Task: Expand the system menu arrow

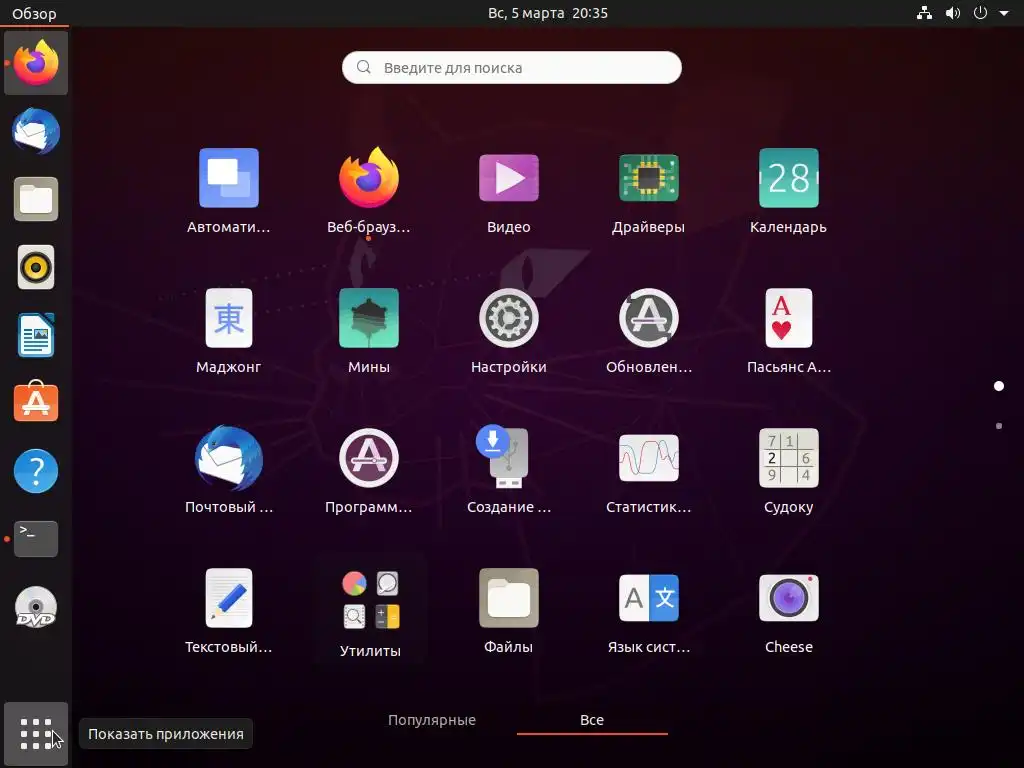Action: (1004, 13)
